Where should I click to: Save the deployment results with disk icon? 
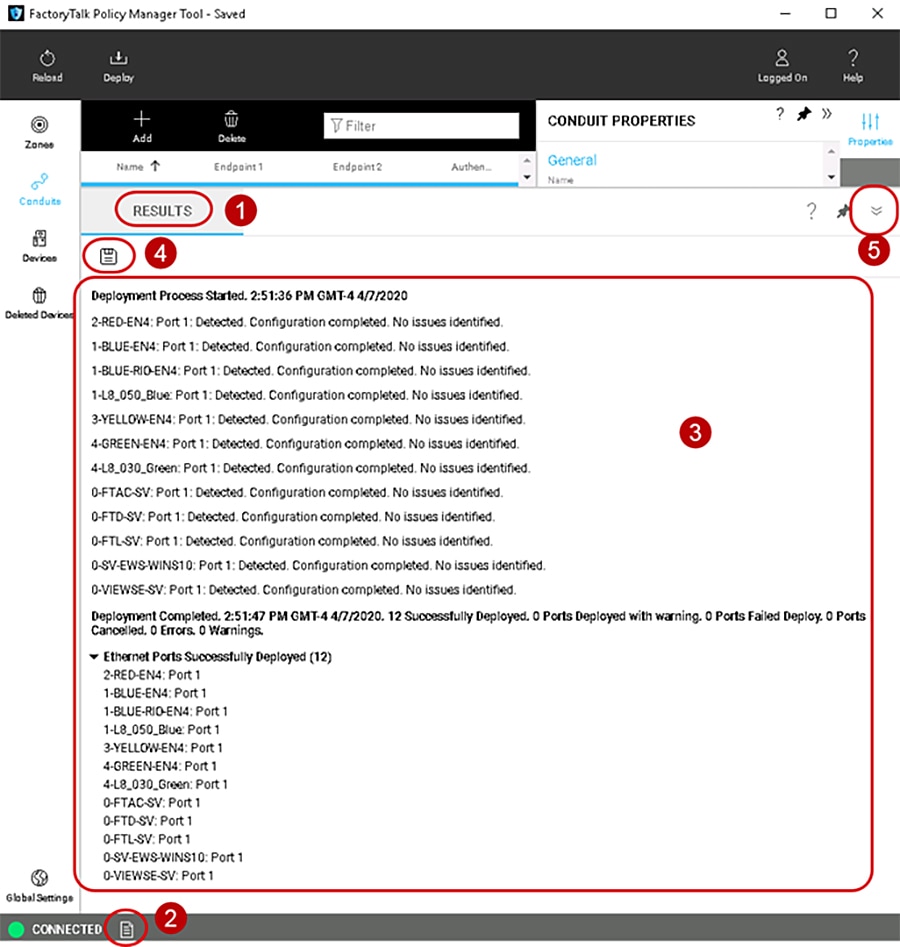(x=109, y=256)
